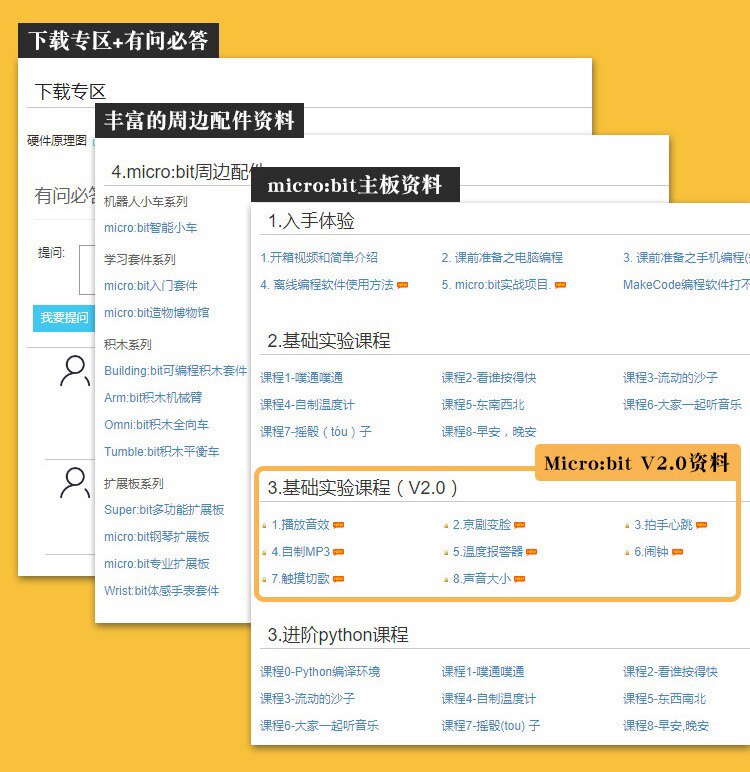750x772 pixels.
Task: Open micro:bit入门套件 link
Action: coord(150,286)
